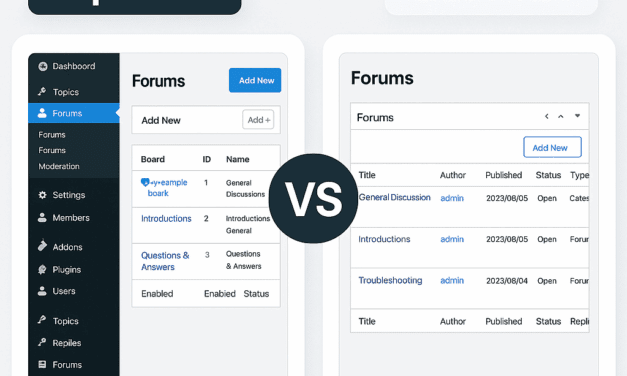Open Repiles in the sidebar
627x376 pixels.
(66, 343)
